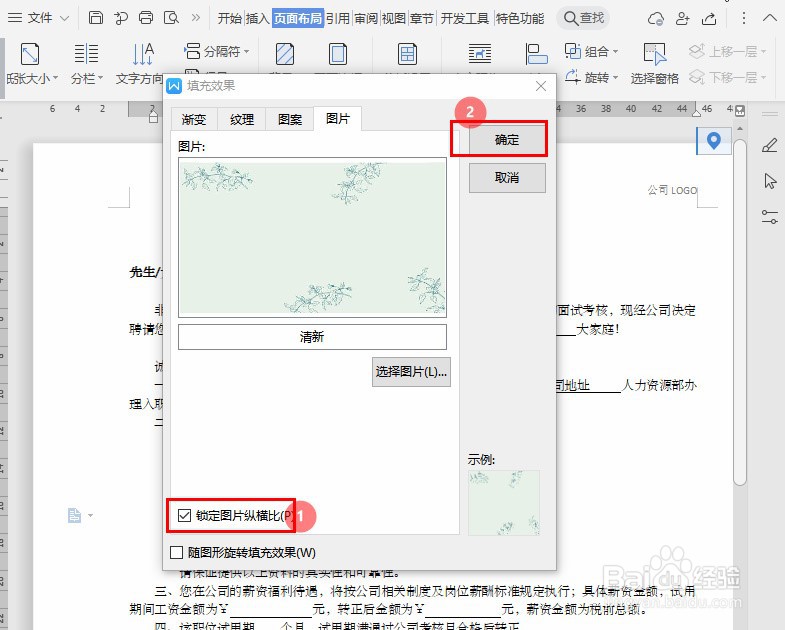Click the page border icon in the ribbon
Viewport: 785px width, 630px height.
(338, 54)
